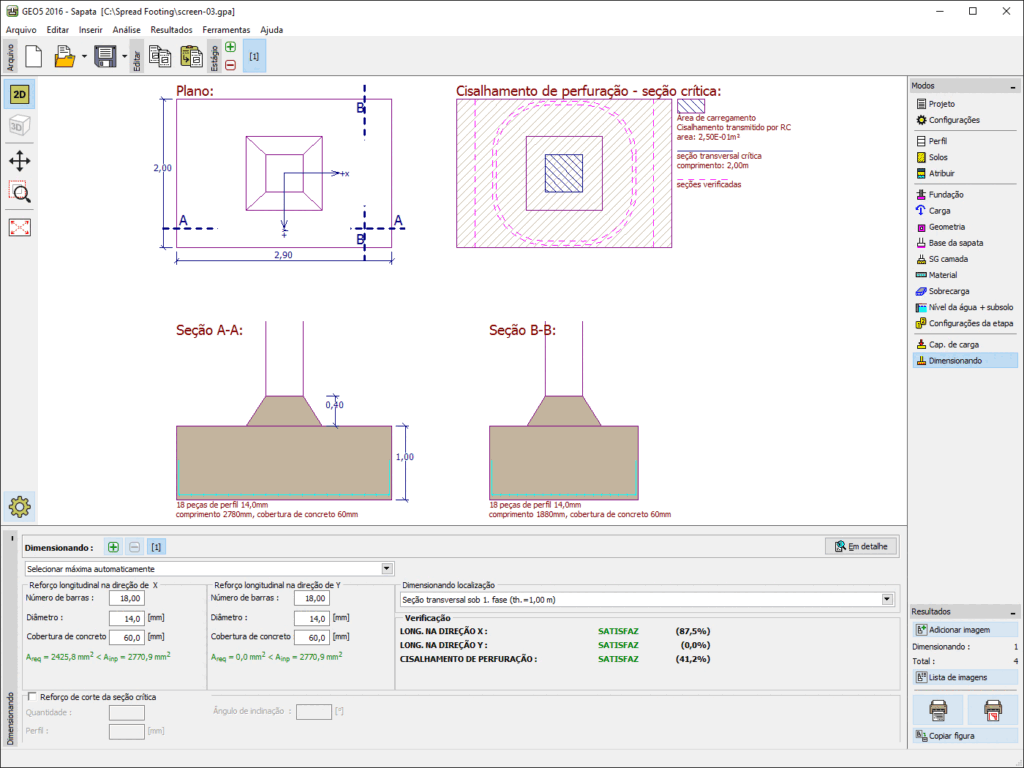
Task: Open Geometria mode
Action: pyautogui.click(x=965, y=227)
